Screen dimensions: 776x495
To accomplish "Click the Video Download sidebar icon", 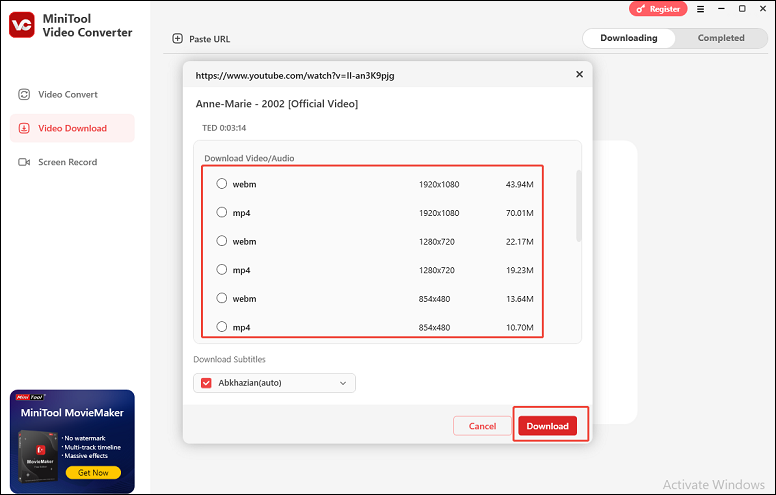I will coord(24,128).
